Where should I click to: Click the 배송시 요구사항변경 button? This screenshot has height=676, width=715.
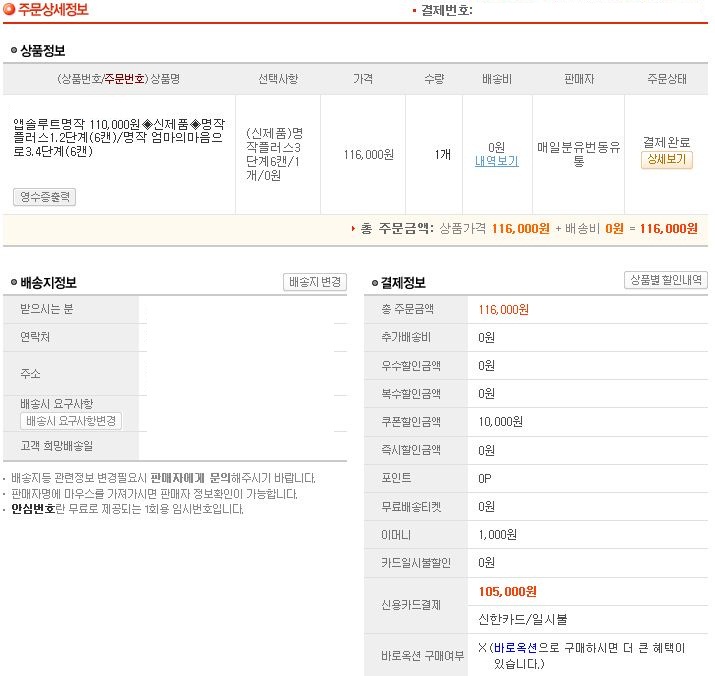click(x=71, y=421)
